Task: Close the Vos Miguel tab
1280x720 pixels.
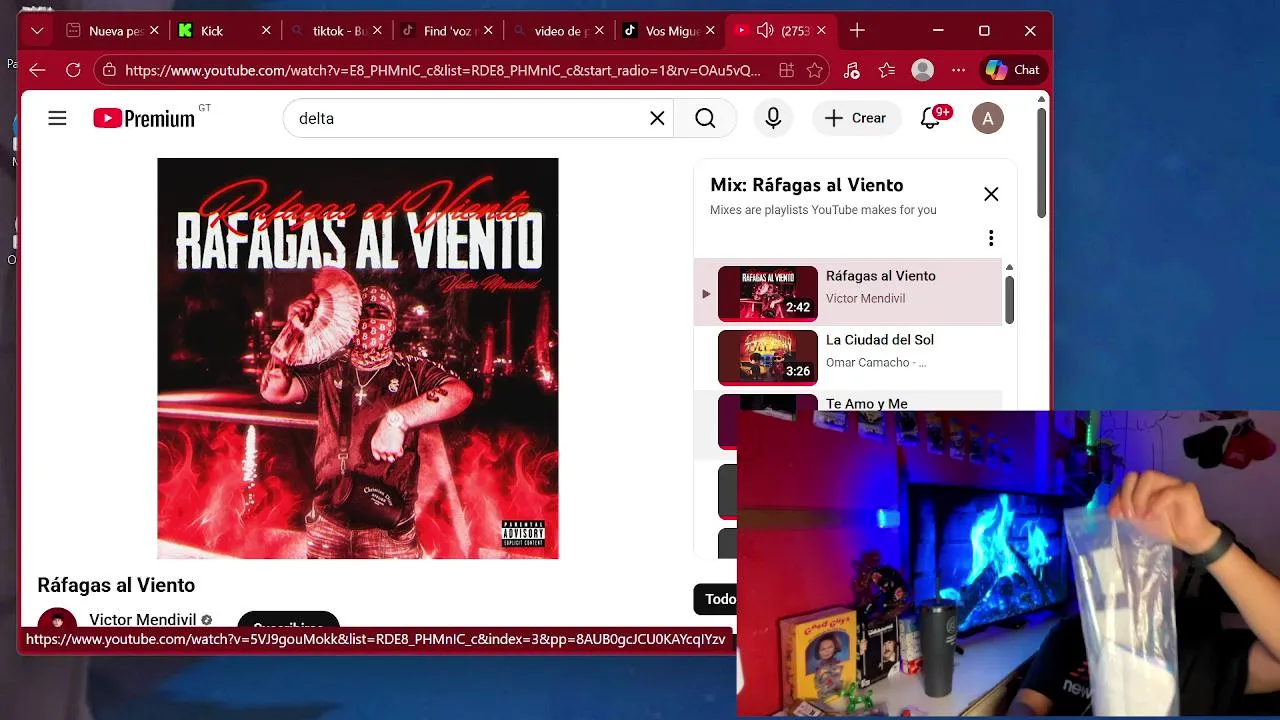Action: 710,31
